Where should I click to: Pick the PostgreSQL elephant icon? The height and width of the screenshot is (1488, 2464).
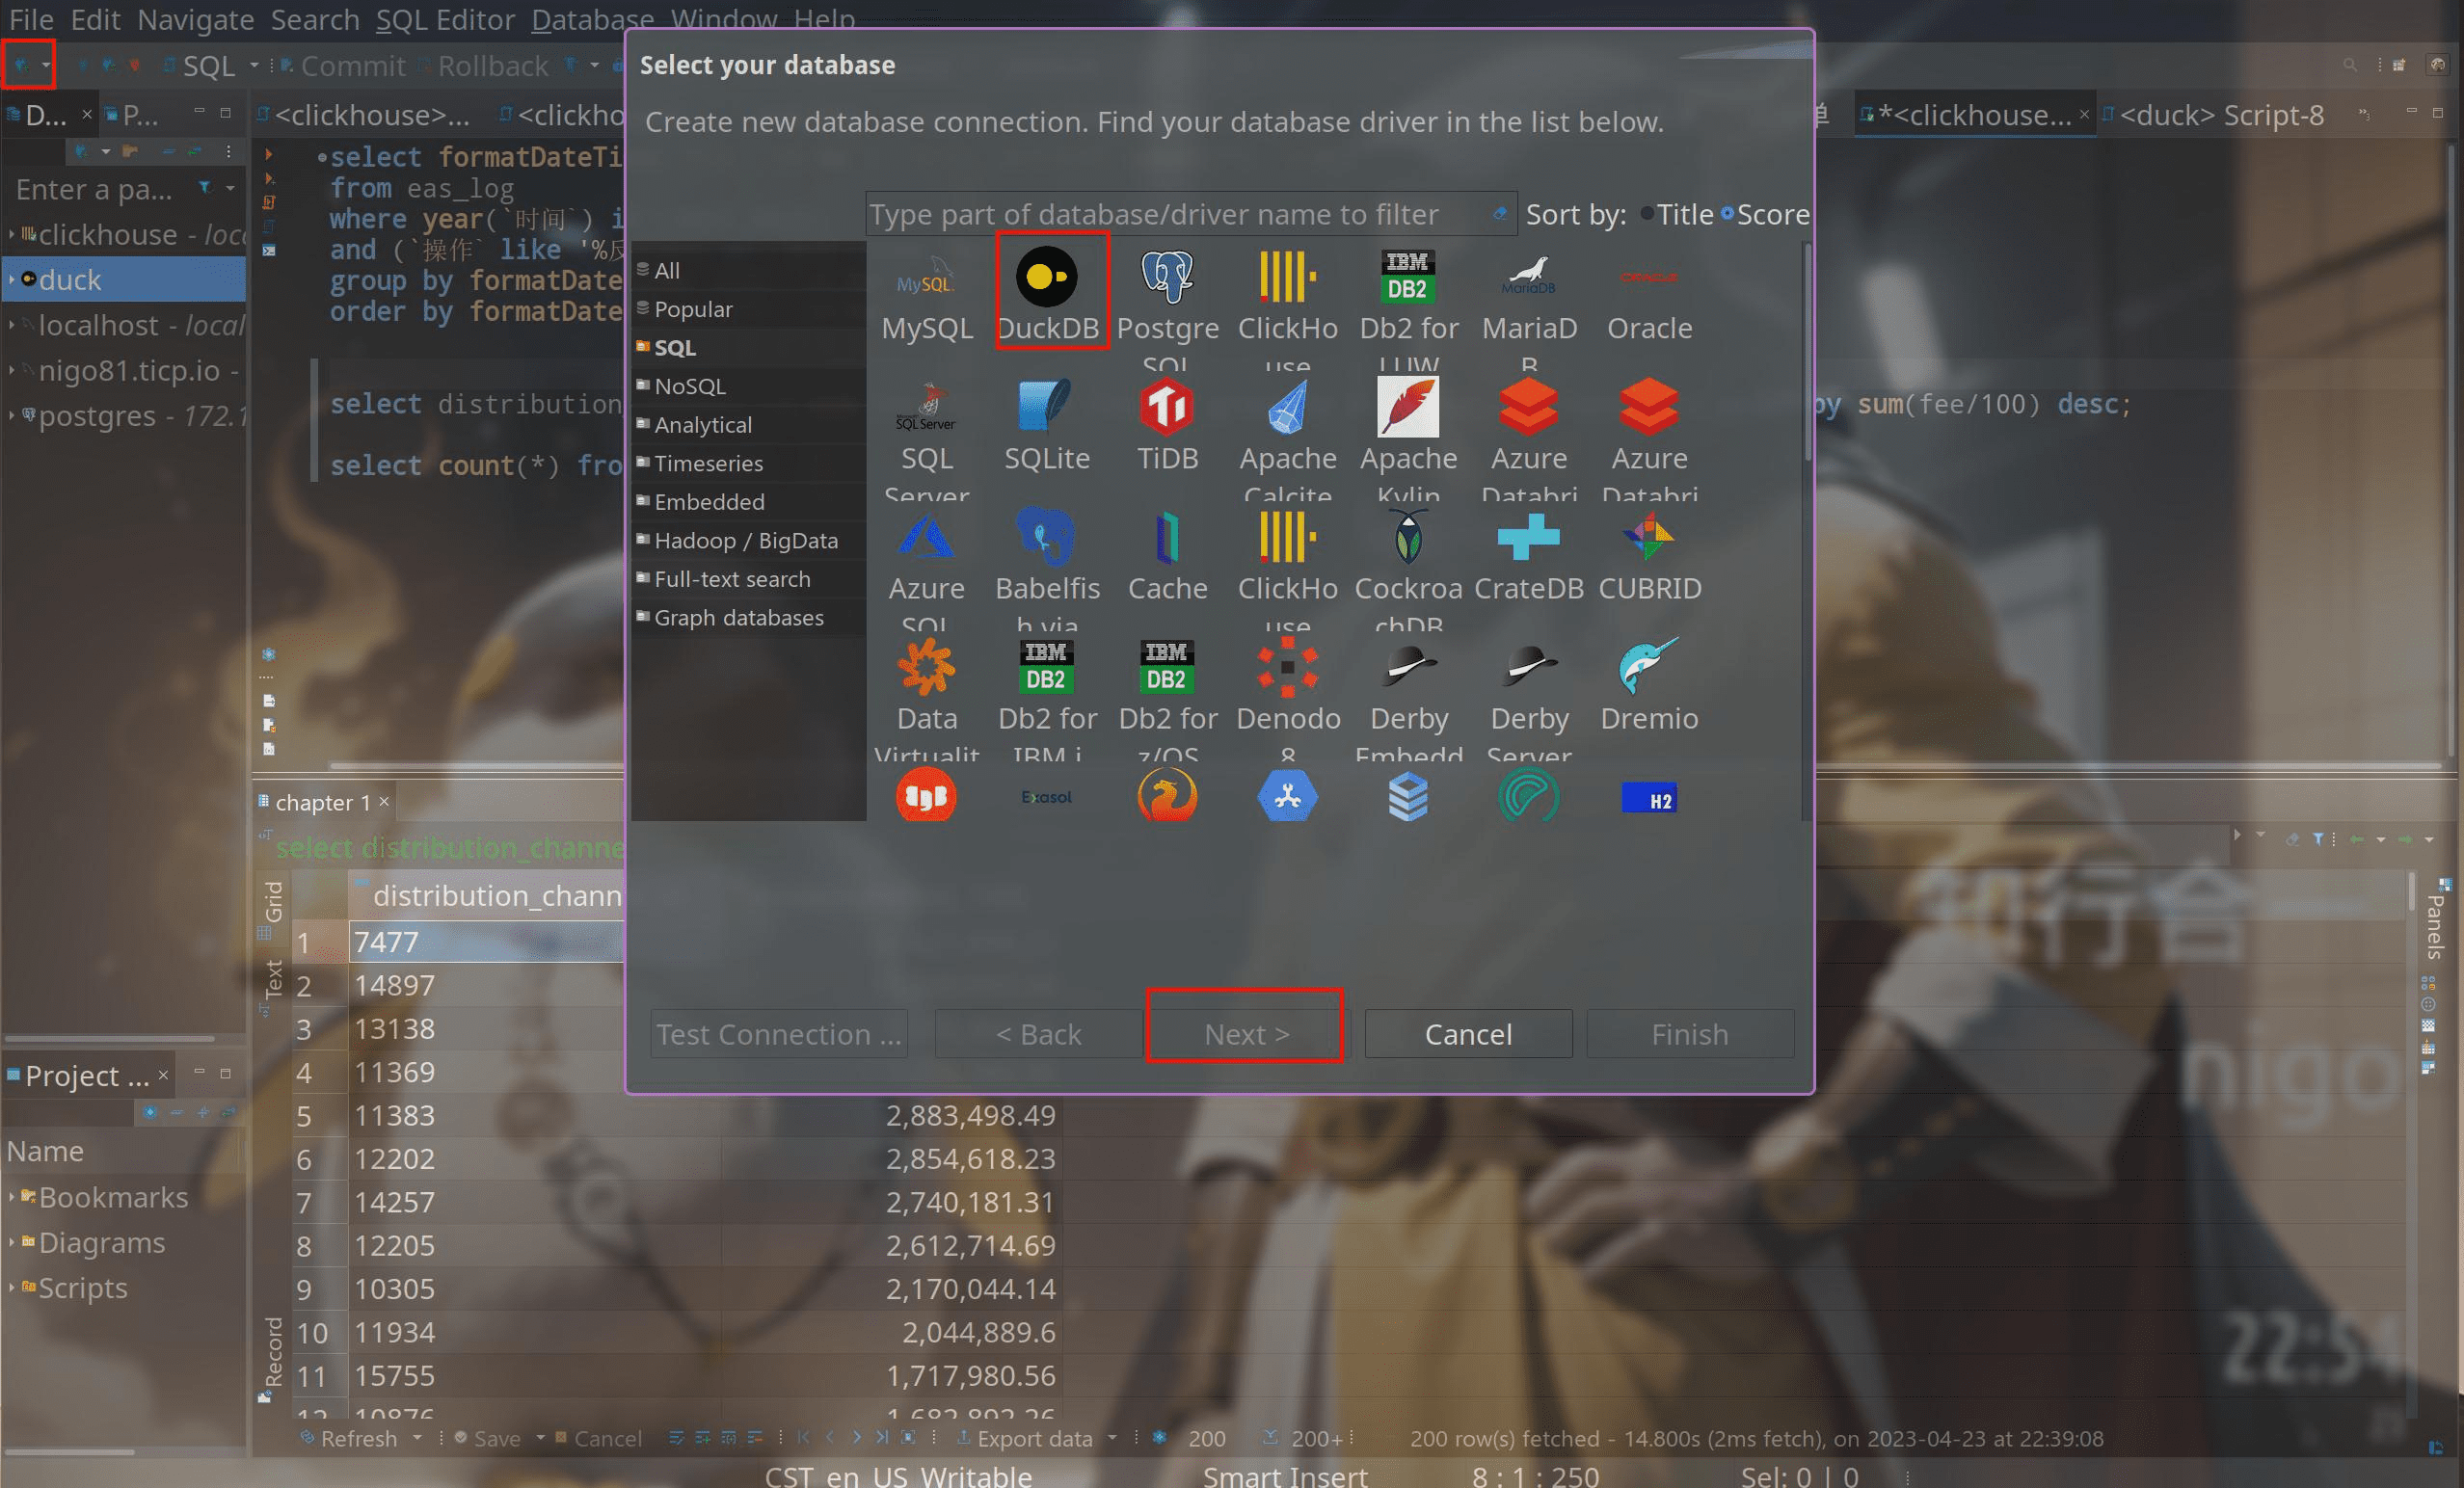coord(1167,276)
